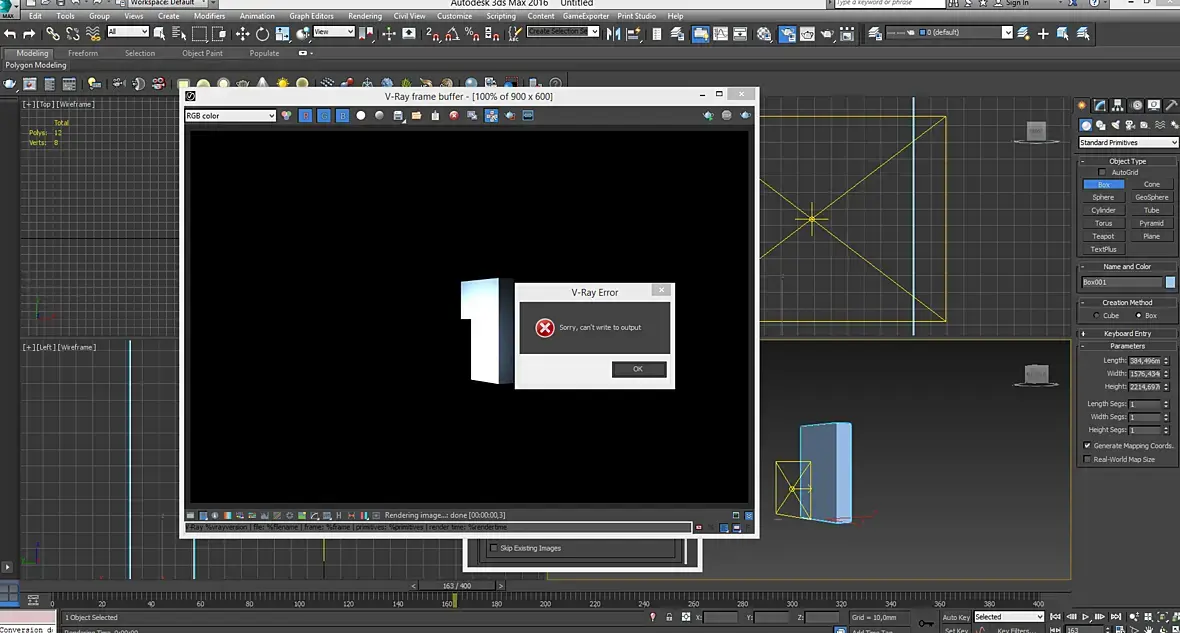Save image icon in V-Ray frame buffer
Screen dimensions: 1180x633
398,116
